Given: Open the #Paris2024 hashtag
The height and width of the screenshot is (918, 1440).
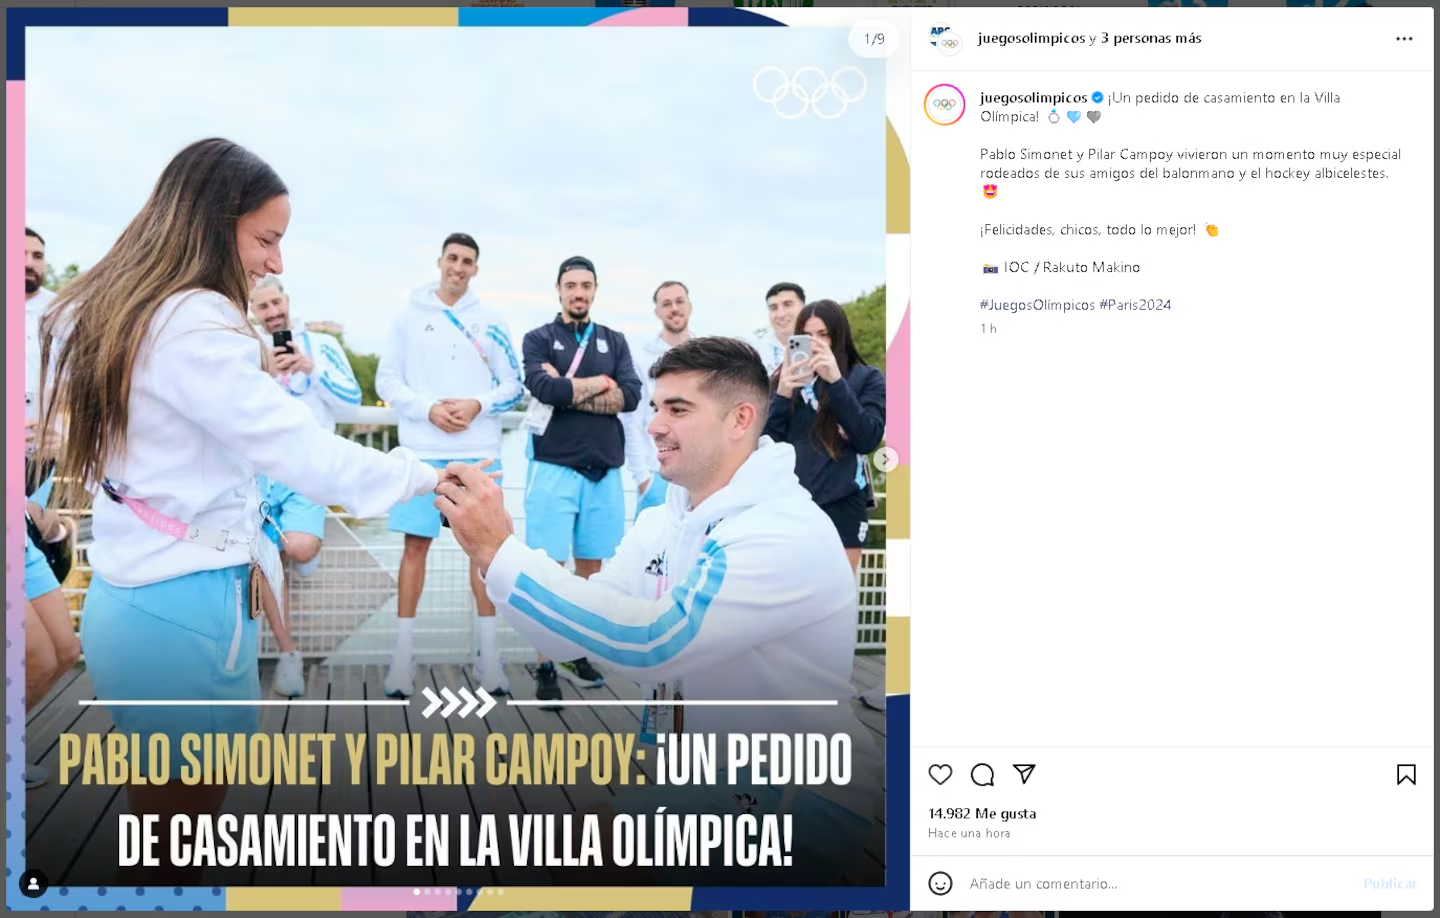Looking at the screenshot, I should click(1135, 305).
